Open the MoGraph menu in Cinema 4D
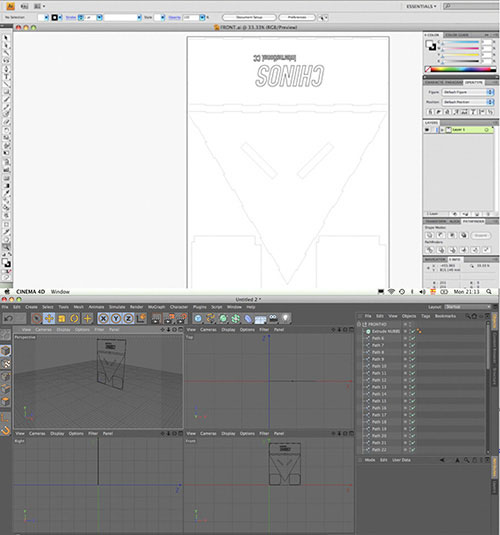The image size is (500, 535). click(x=156, y=307)
